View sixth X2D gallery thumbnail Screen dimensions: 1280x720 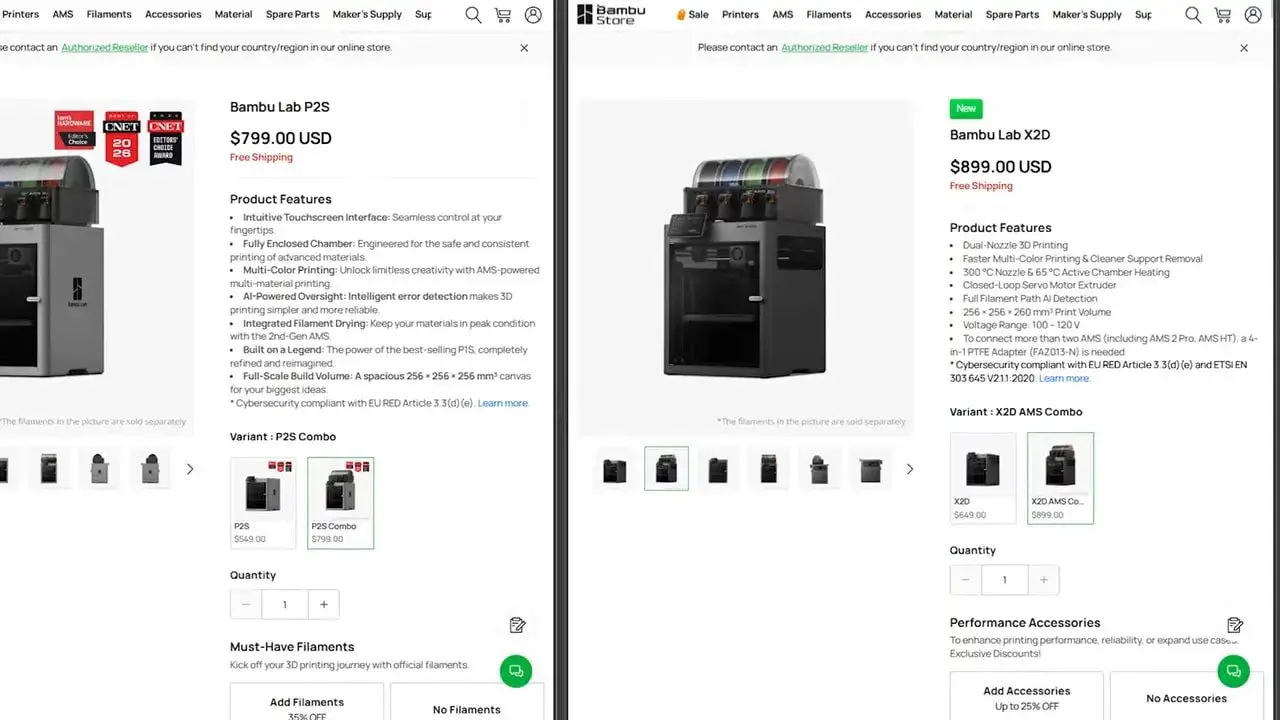870,469
